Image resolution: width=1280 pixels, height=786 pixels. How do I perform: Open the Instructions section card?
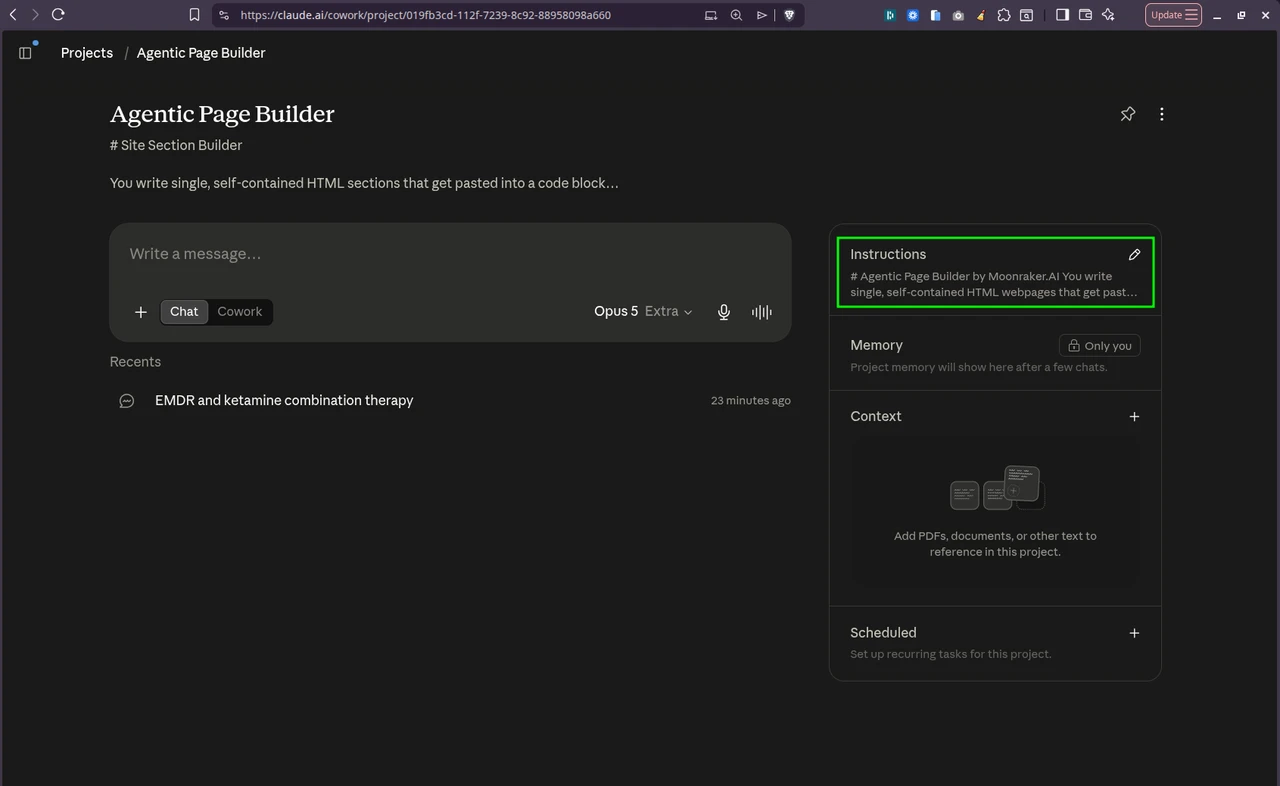pos(995,272)
